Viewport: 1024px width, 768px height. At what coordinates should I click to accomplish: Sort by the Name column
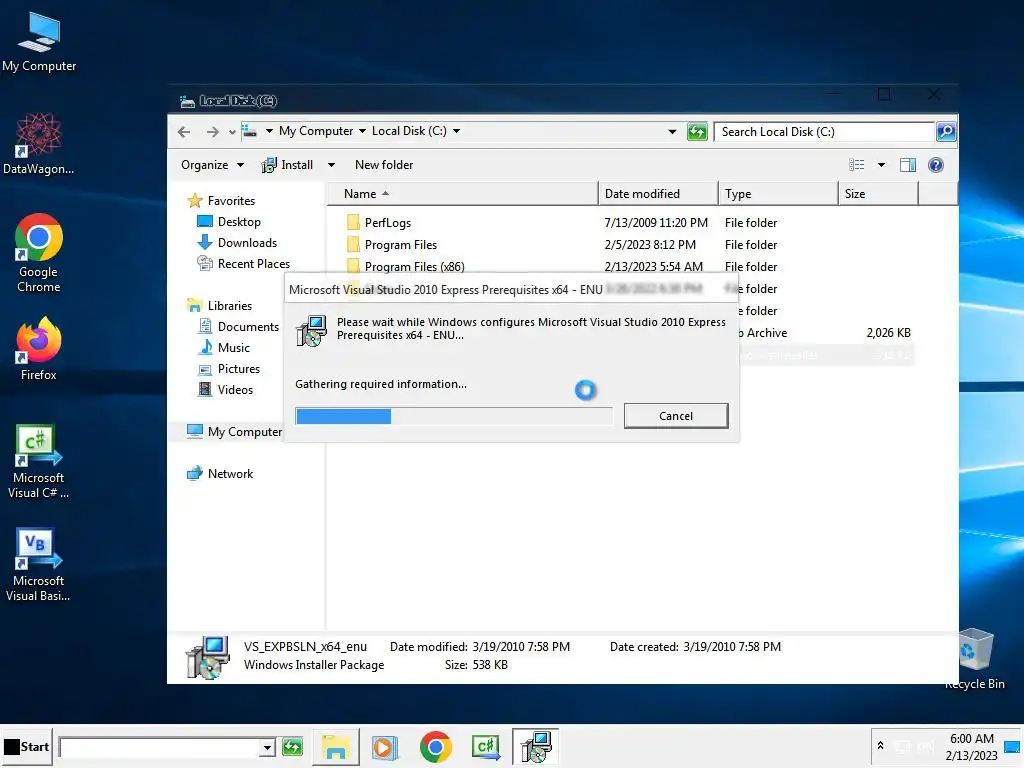(462, 194)
